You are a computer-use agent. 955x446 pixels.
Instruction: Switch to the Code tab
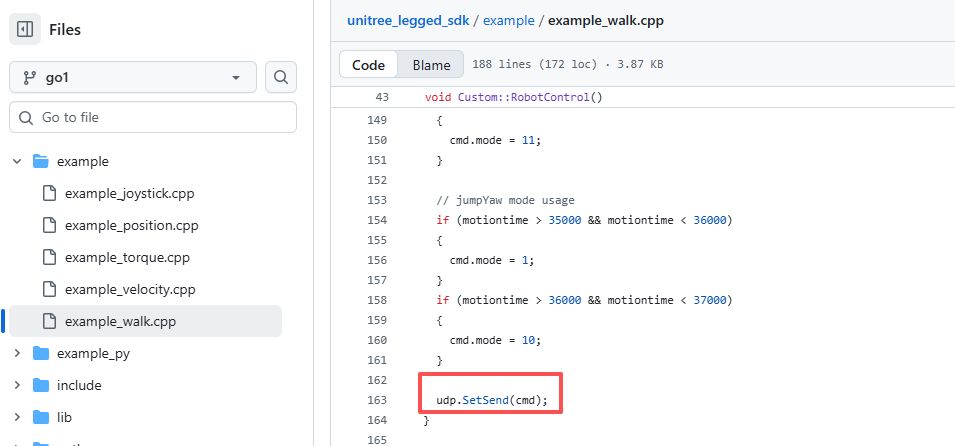coord(368,65)
